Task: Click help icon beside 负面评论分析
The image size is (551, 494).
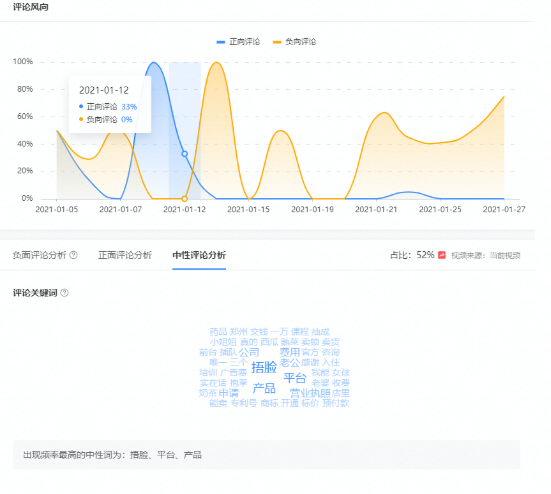Action: point(73,255)
